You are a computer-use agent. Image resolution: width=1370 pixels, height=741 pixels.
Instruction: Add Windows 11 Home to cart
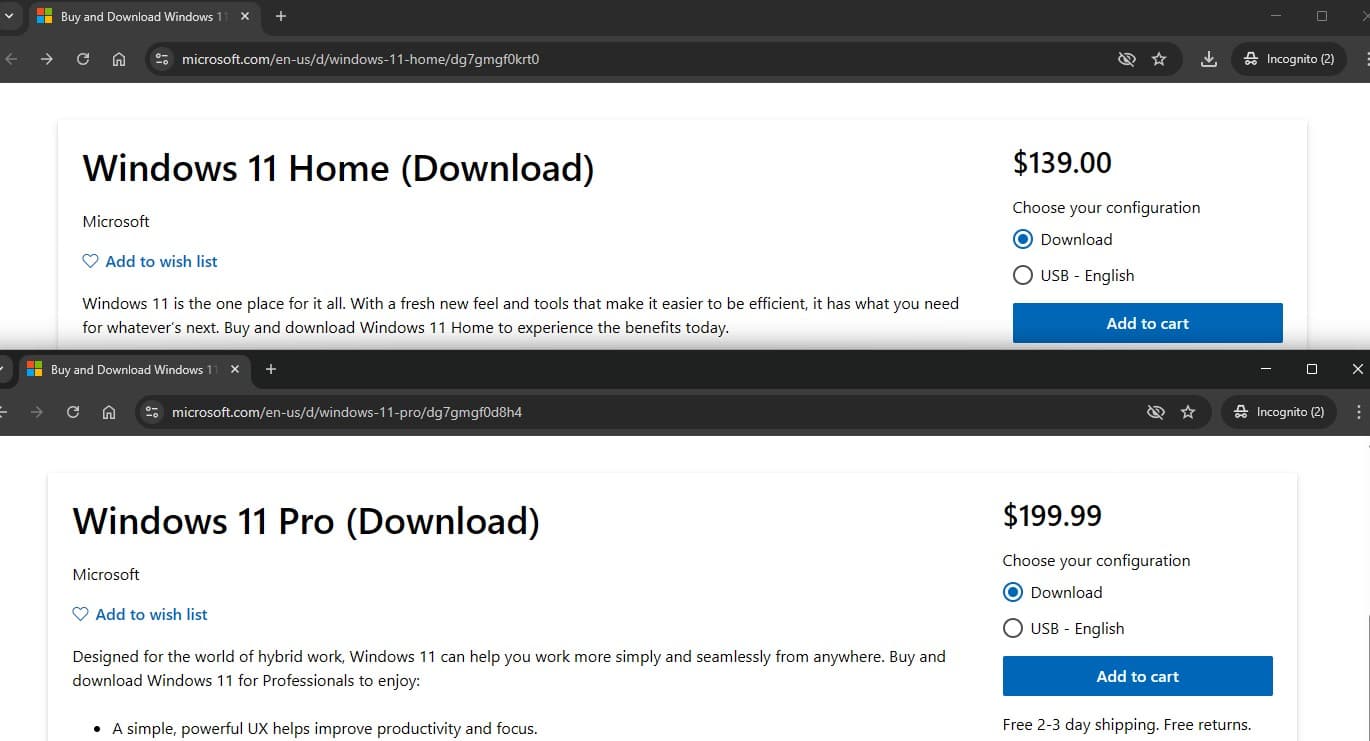pos(1147,324)
